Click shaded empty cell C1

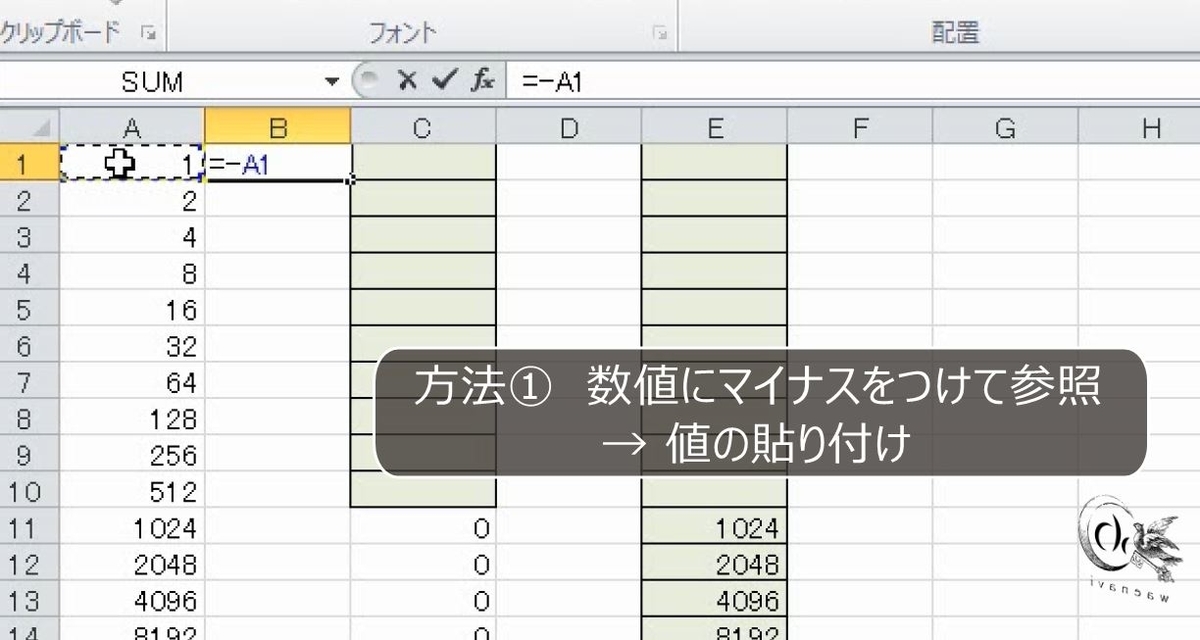(x=423, y=163)
